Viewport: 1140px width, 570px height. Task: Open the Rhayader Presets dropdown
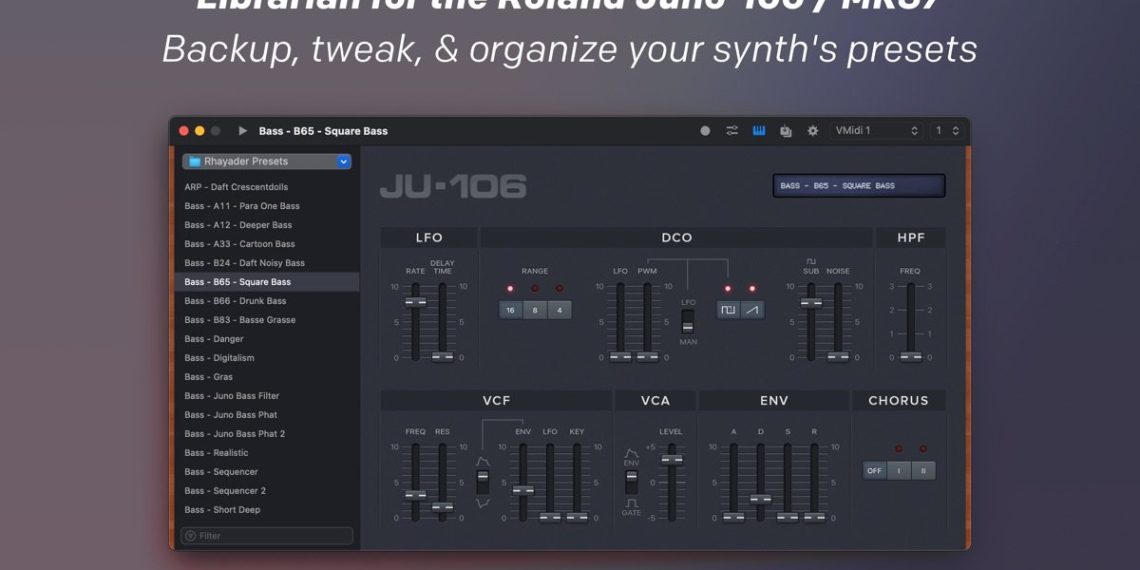pyautogui.click(x=266, y=161)
